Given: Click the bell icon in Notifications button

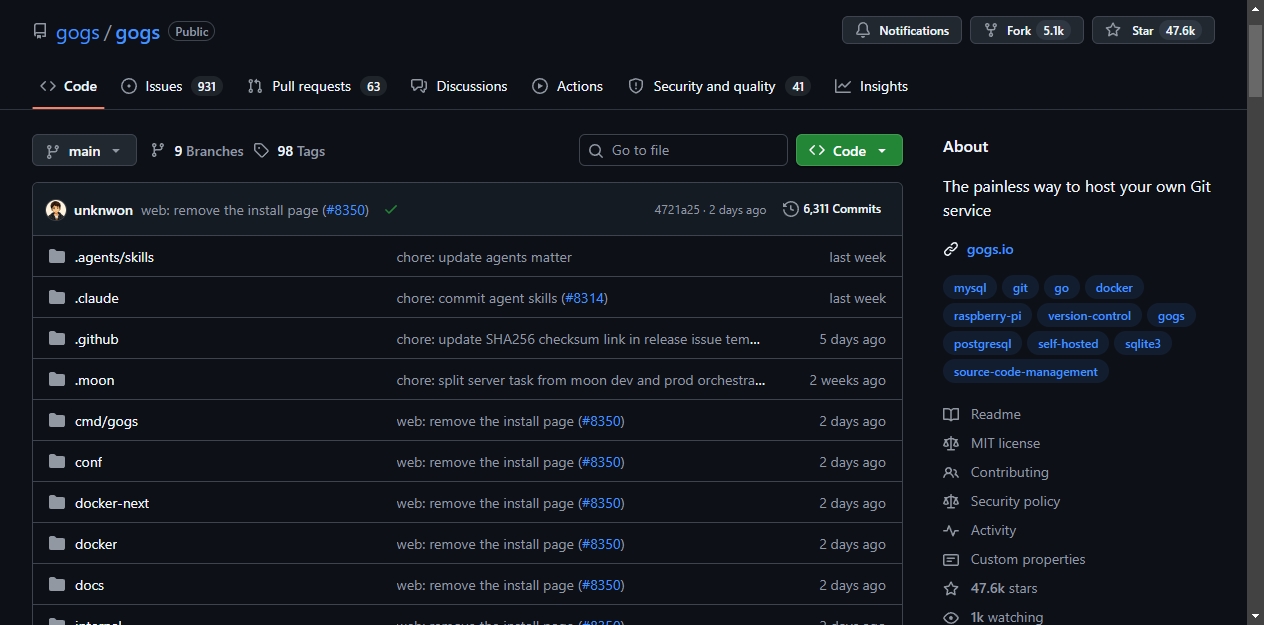Looking at the screenshot, I should click(x=863, y=31).
